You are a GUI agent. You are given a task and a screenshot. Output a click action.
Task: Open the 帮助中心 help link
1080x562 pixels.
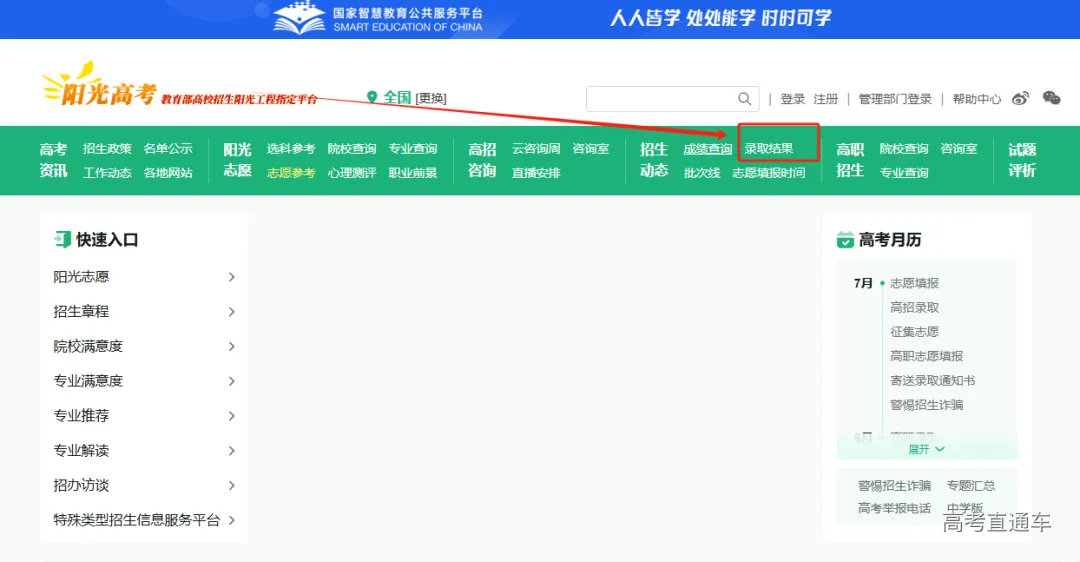(977, 99)
